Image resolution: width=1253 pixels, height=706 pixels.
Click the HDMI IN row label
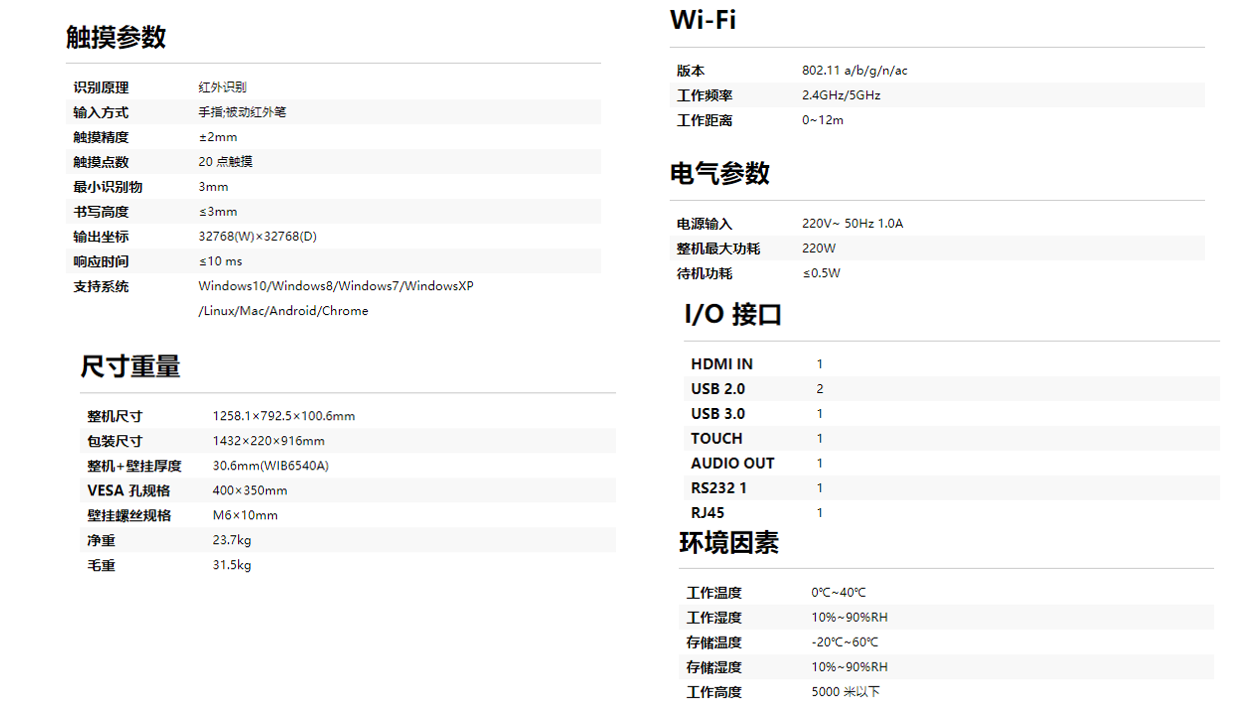[722, 364]
